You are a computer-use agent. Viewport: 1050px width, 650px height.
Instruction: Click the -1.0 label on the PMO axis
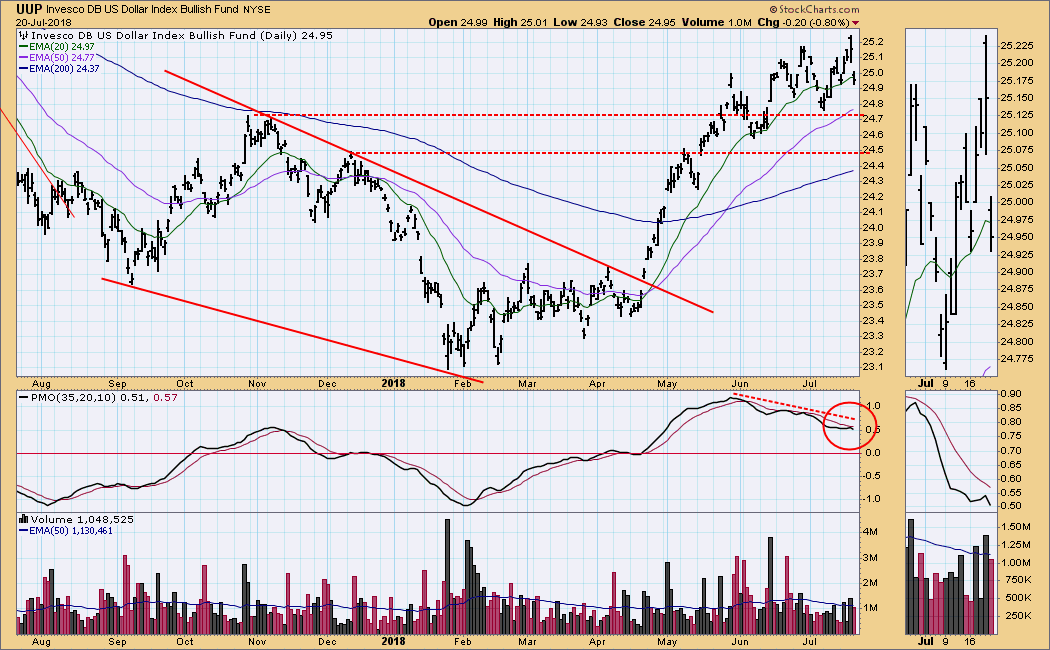[x=874, y=499]
